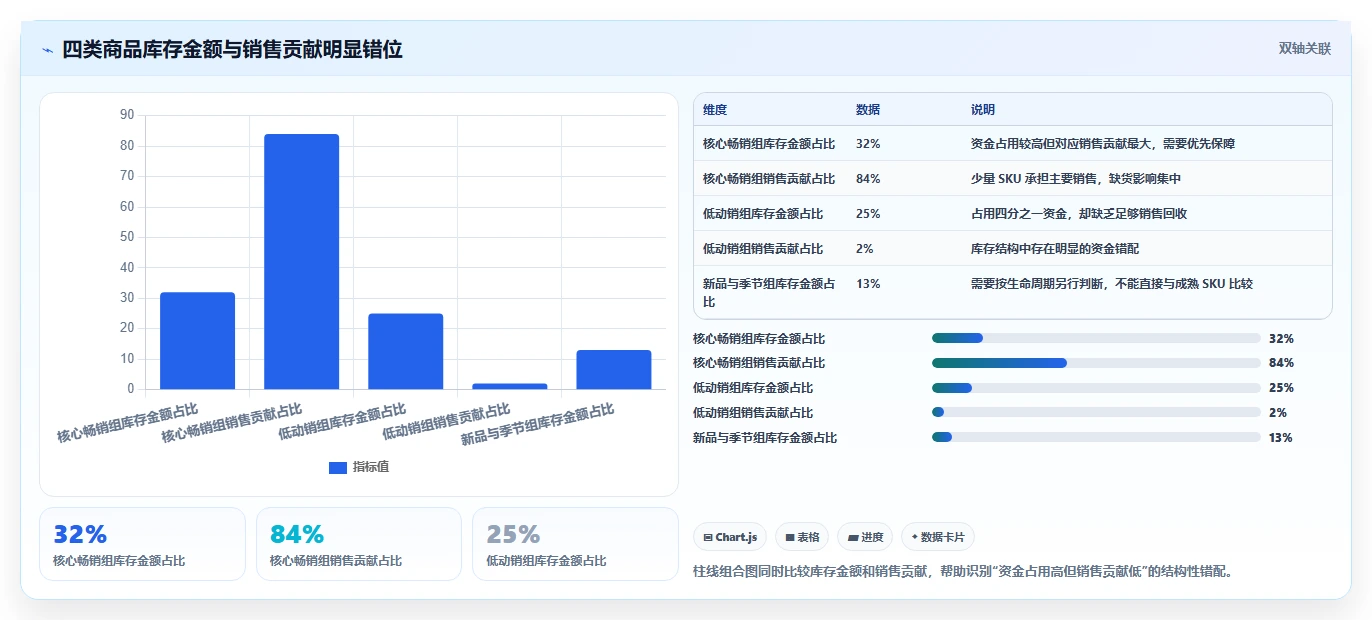Click progress list label 低动销组销售贡献占比
Viewport: 1372px width, 620px height.
tap(753, 412)
